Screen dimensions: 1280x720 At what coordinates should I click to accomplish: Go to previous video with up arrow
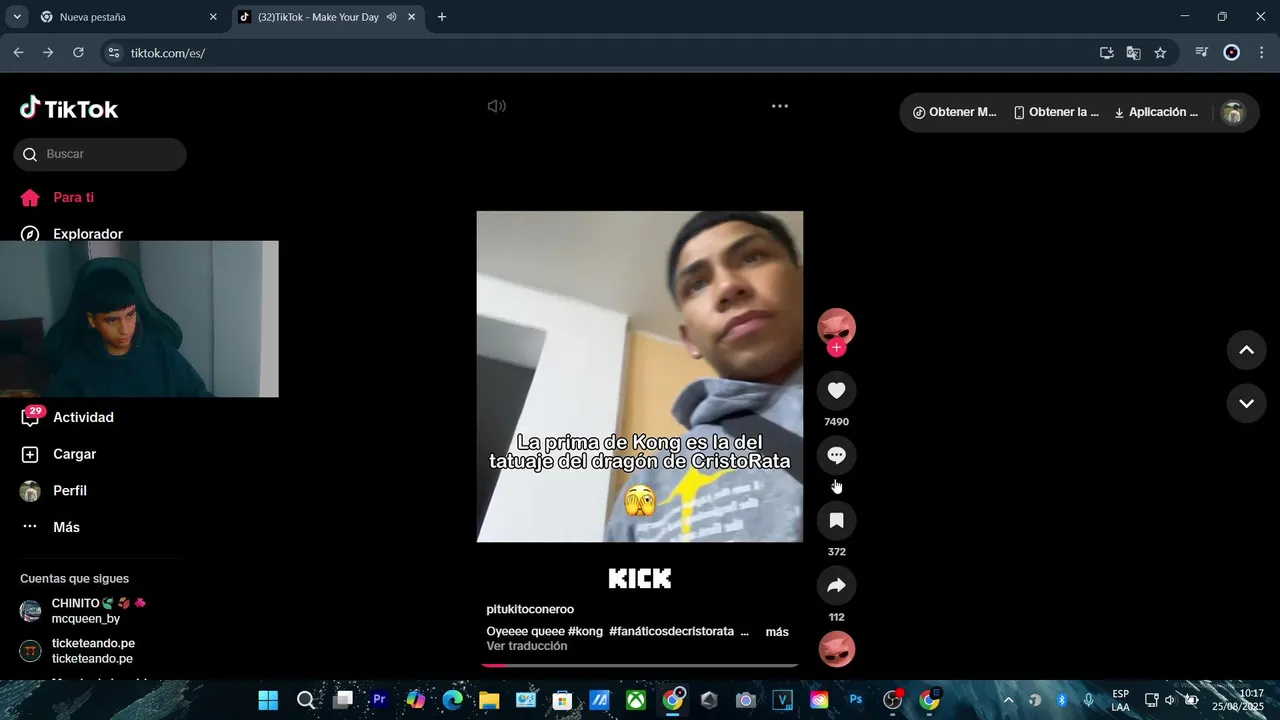point(1247,350)
